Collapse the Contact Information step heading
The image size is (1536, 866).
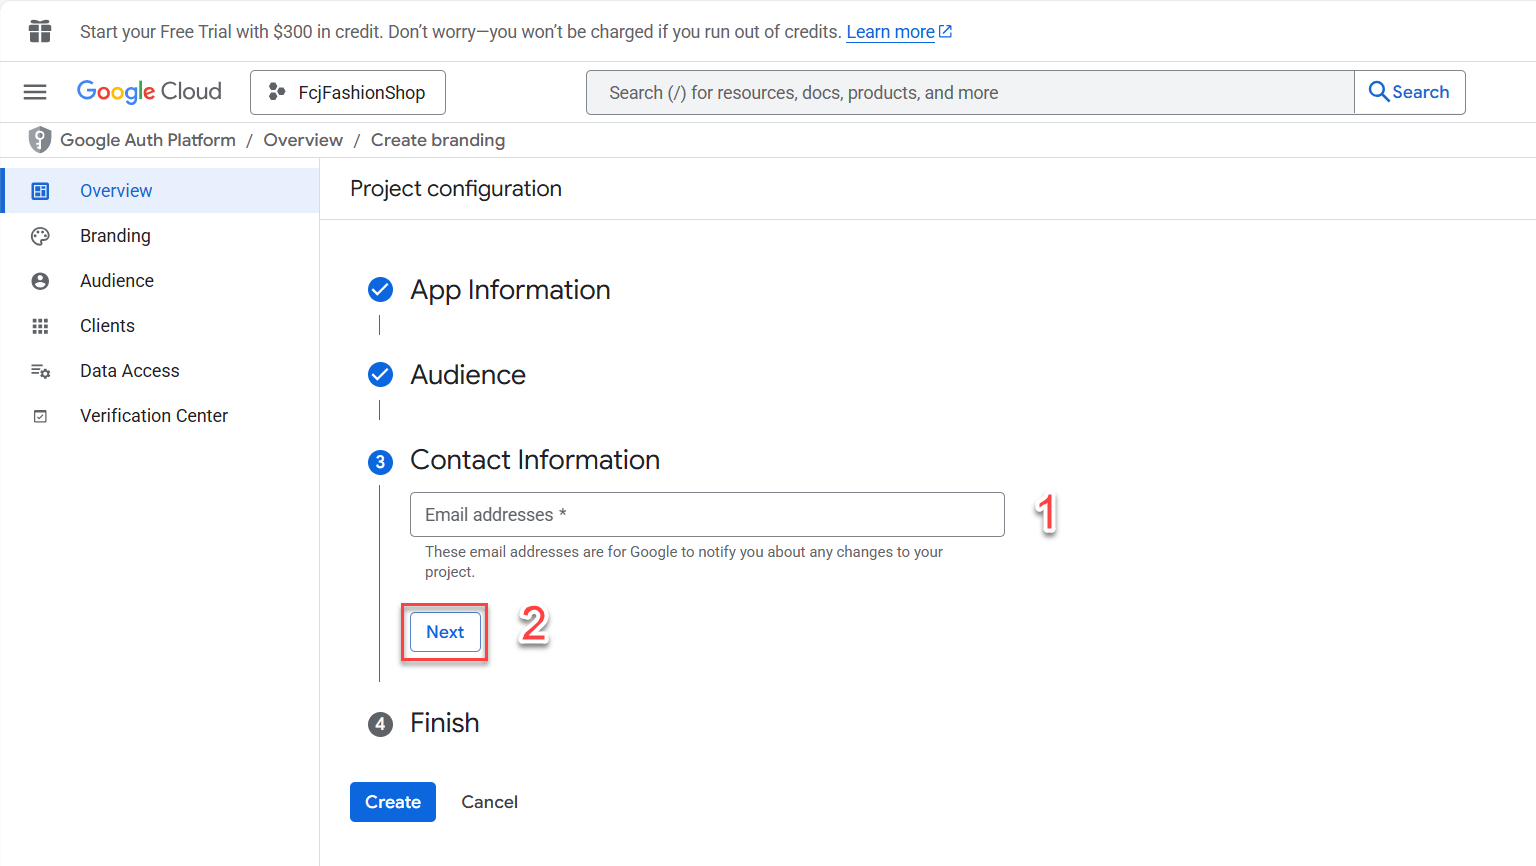[535, 460]
